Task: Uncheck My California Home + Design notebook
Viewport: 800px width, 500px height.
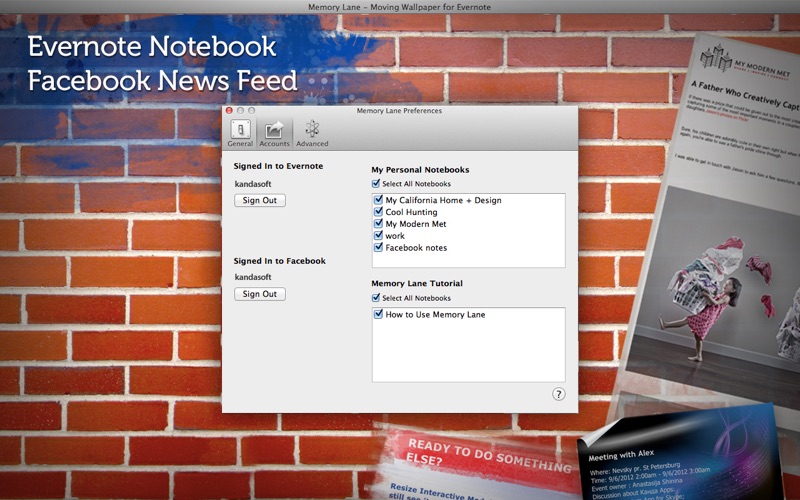Action: (x=378, y=199)
